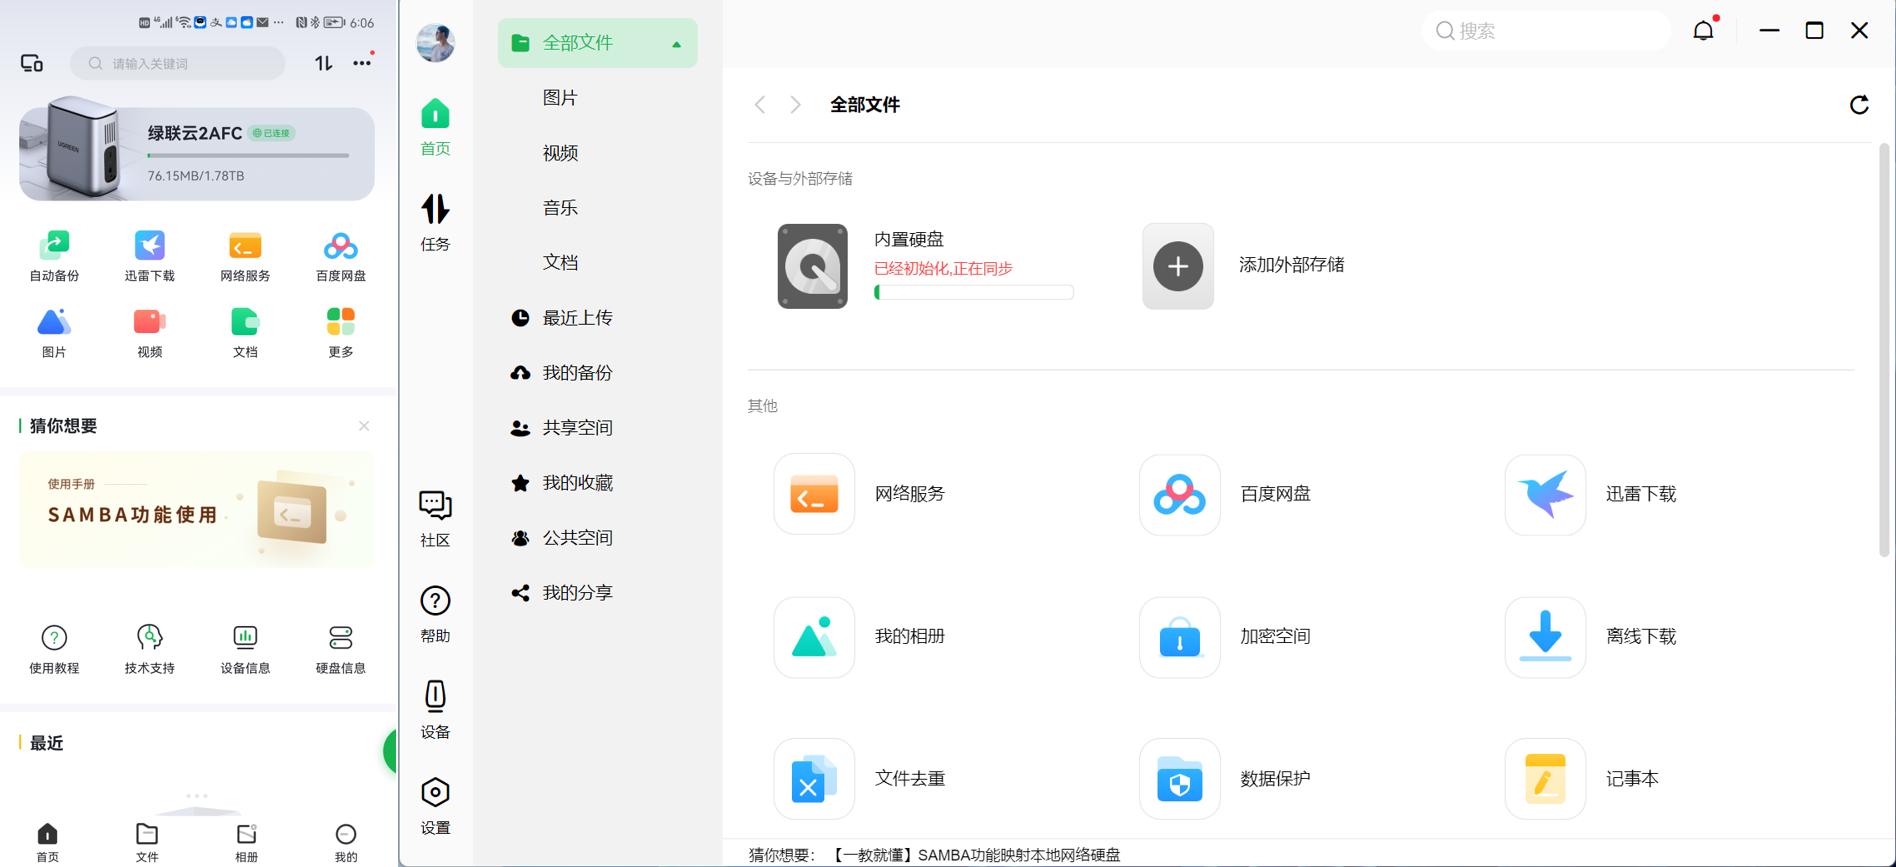Open the 设备 device icon in sidebar
This screenshot has height=867, width=1896.
(x=435, y=710)
